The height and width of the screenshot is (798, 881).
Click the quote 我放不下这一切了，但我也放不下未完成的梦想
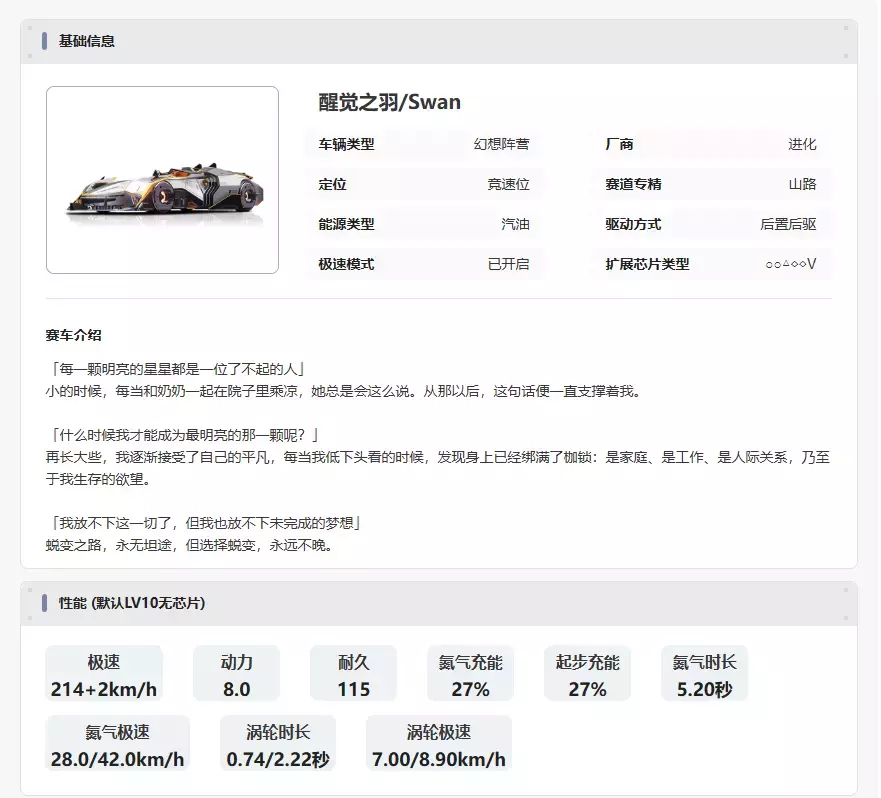point(205,523)
